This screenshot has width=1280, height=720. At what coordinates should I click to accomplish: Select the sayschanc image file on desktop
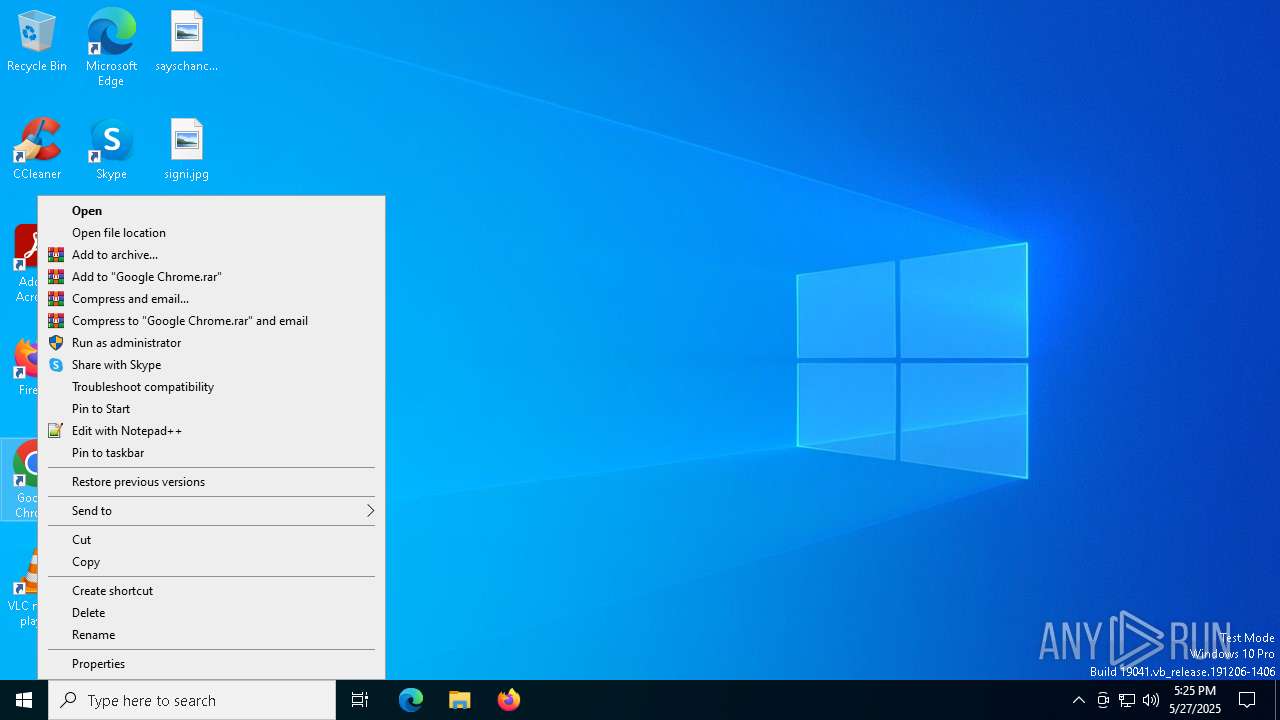coord(186,41)
